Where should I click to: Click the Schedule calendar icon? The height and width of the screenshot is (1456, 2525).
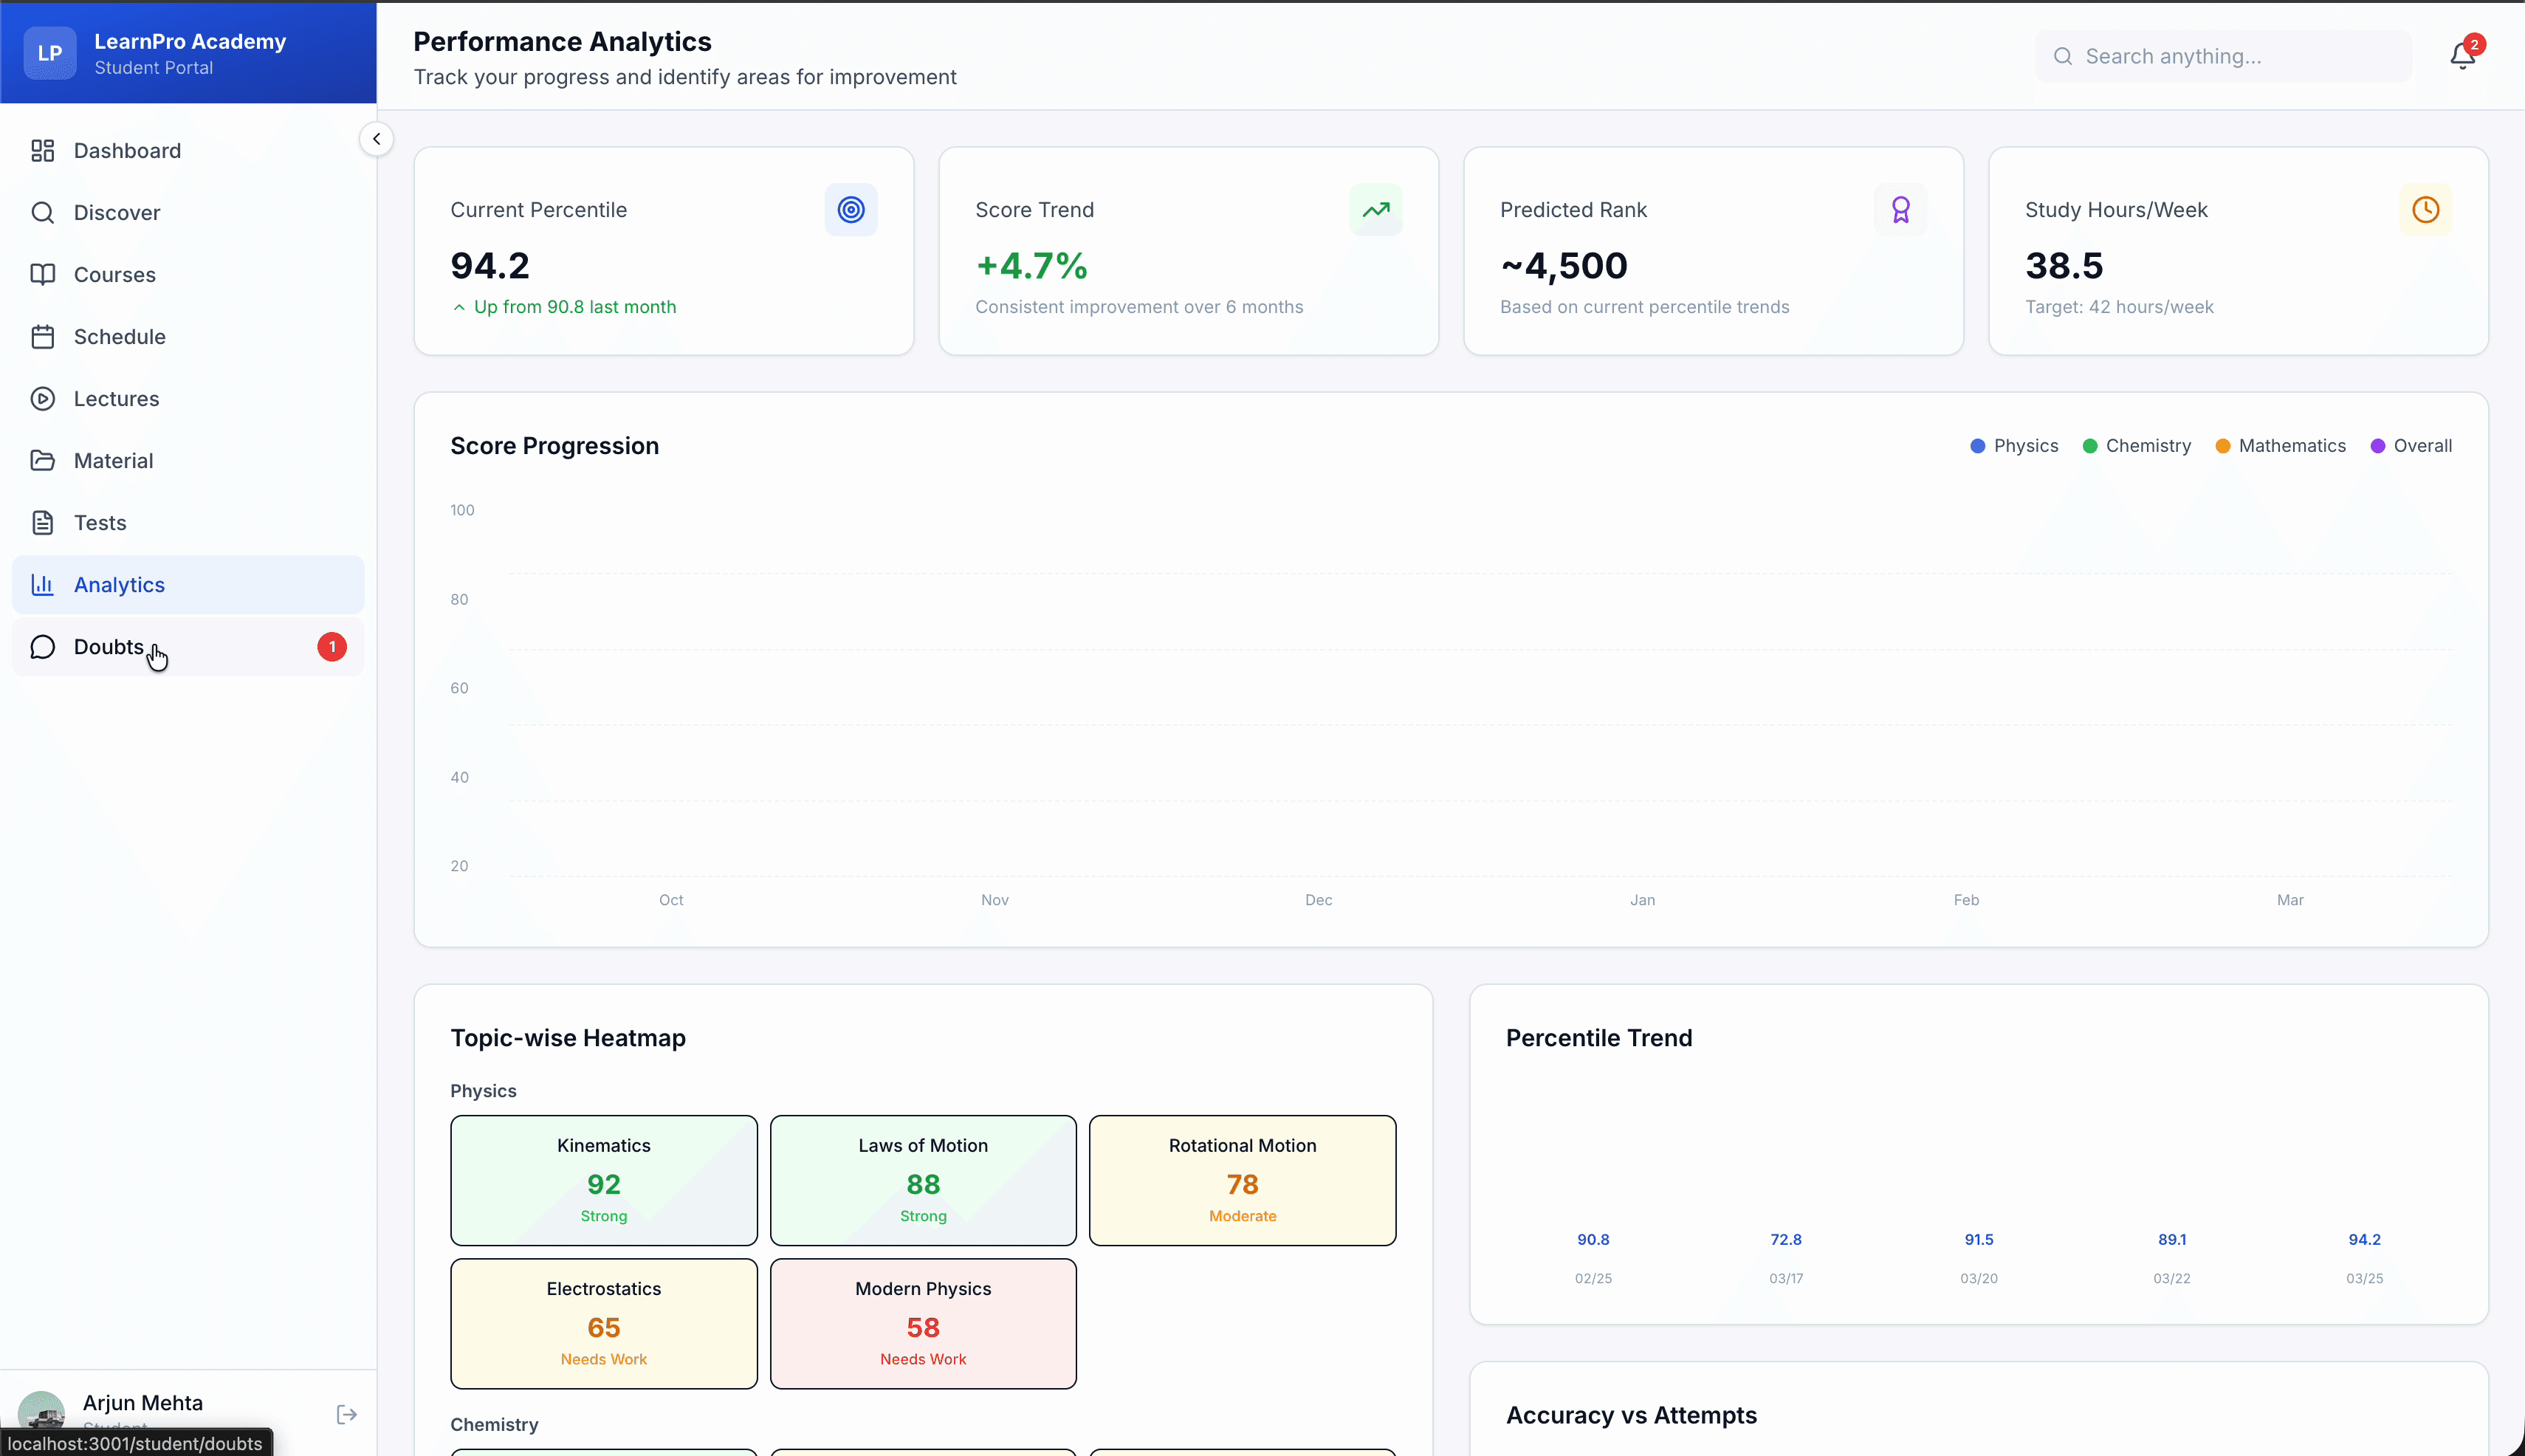click(43, 336)
